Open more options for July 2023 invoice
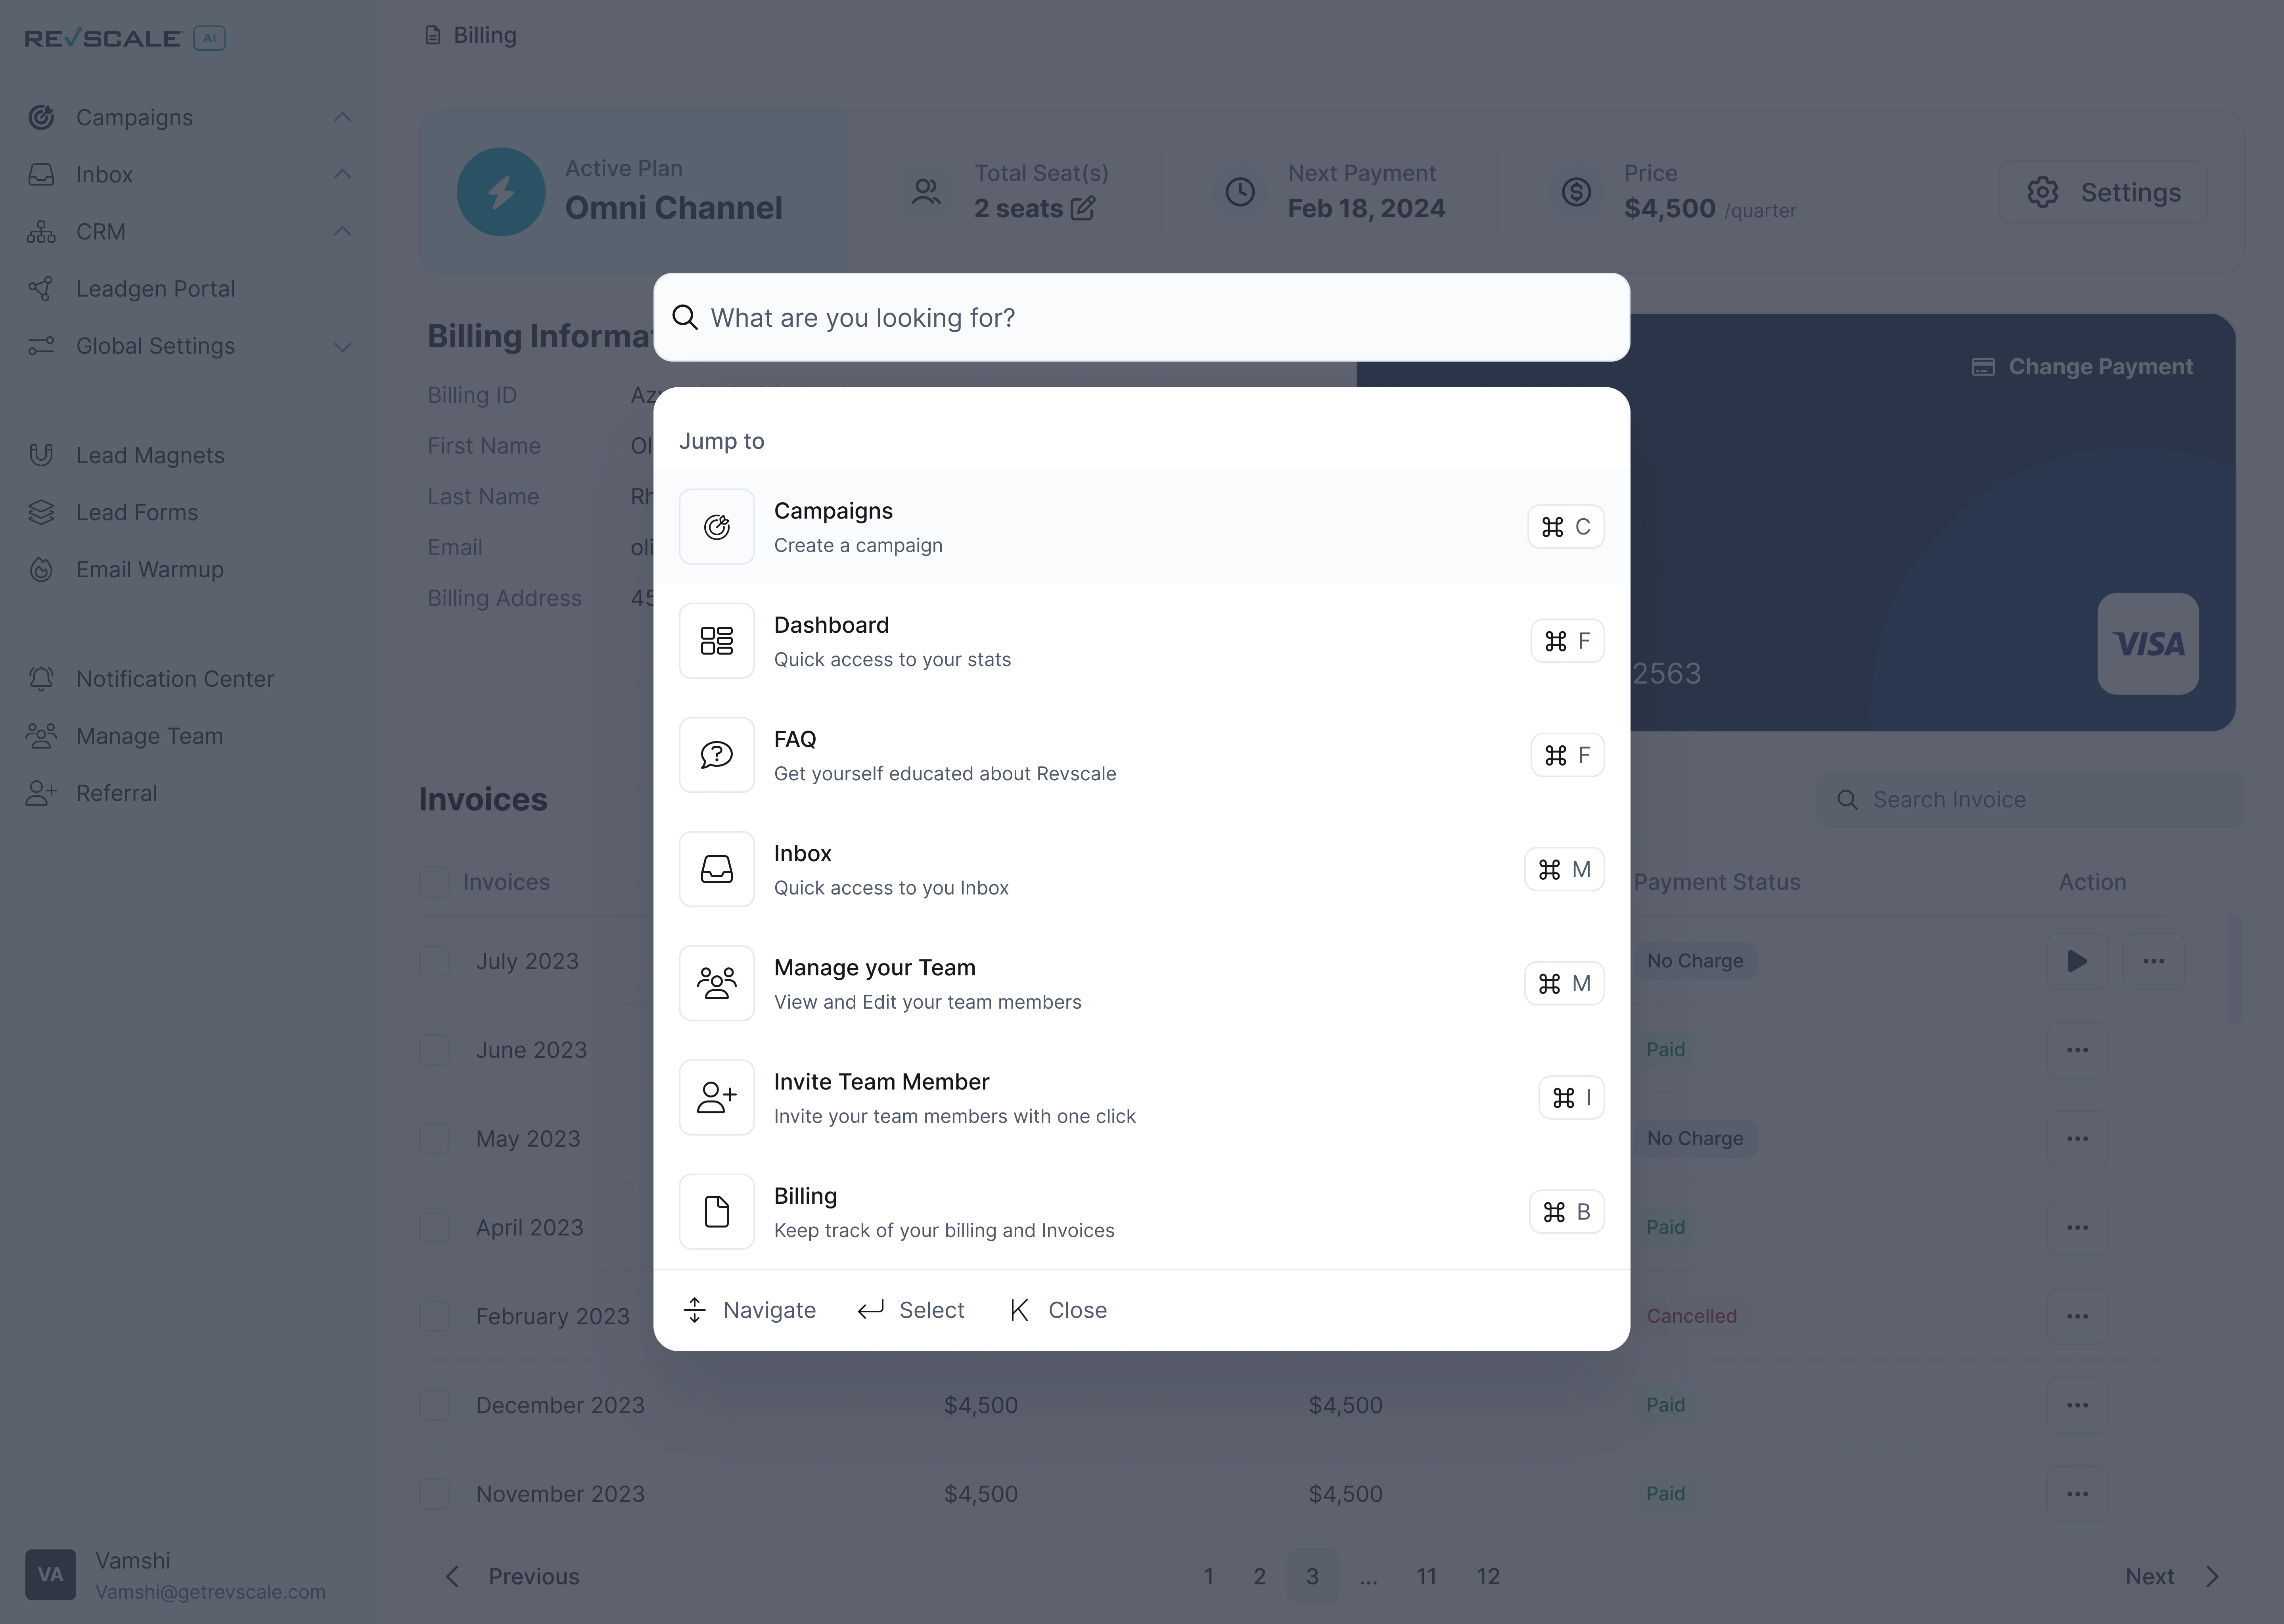2284x1624 pixels. coord(2153,961)
